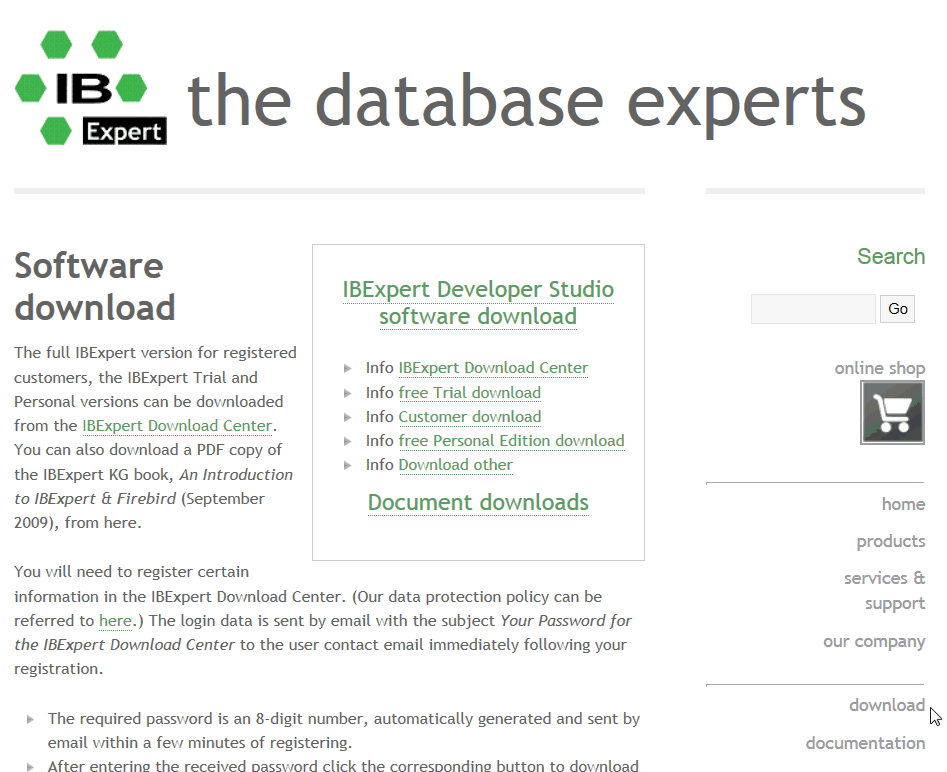947x772 pixels.
Task: Open the documentation menu item
Action: click(865, 743)
